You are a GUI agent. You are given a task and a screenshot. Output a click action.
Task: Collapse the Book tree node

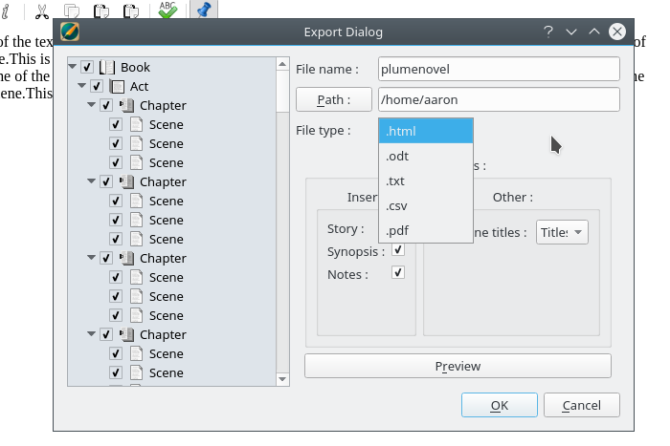[72, 67]
